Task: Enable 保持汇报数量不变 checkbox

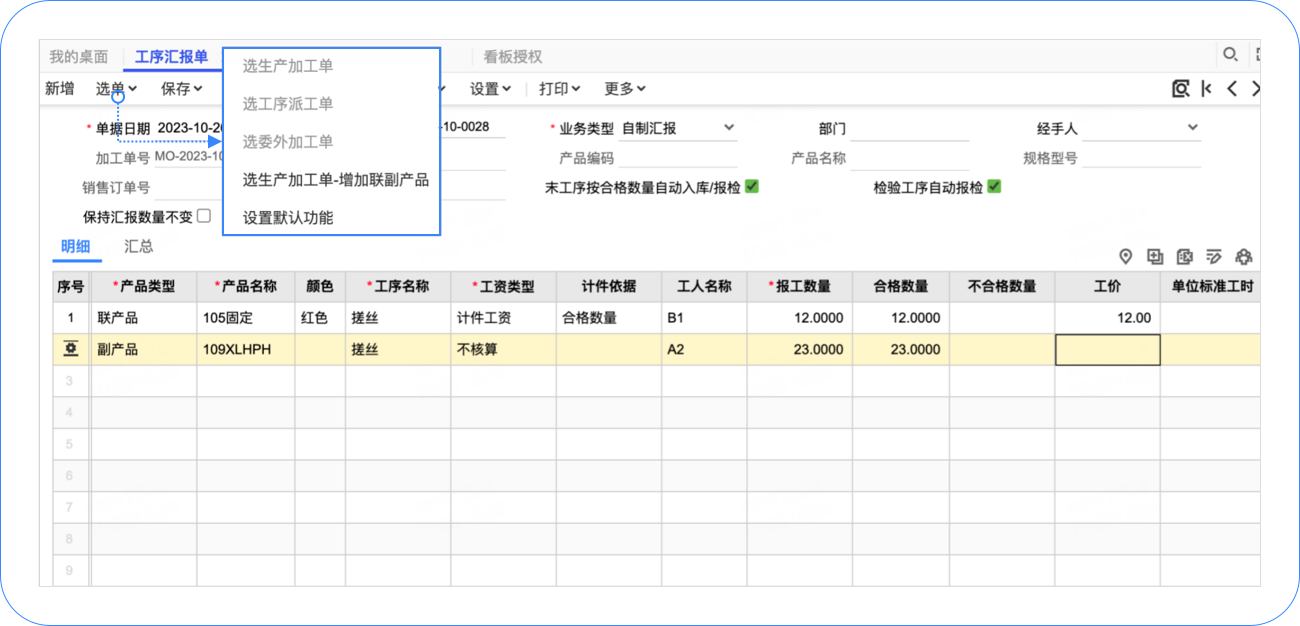Action: pyautogui.click(x=204, y=215)
